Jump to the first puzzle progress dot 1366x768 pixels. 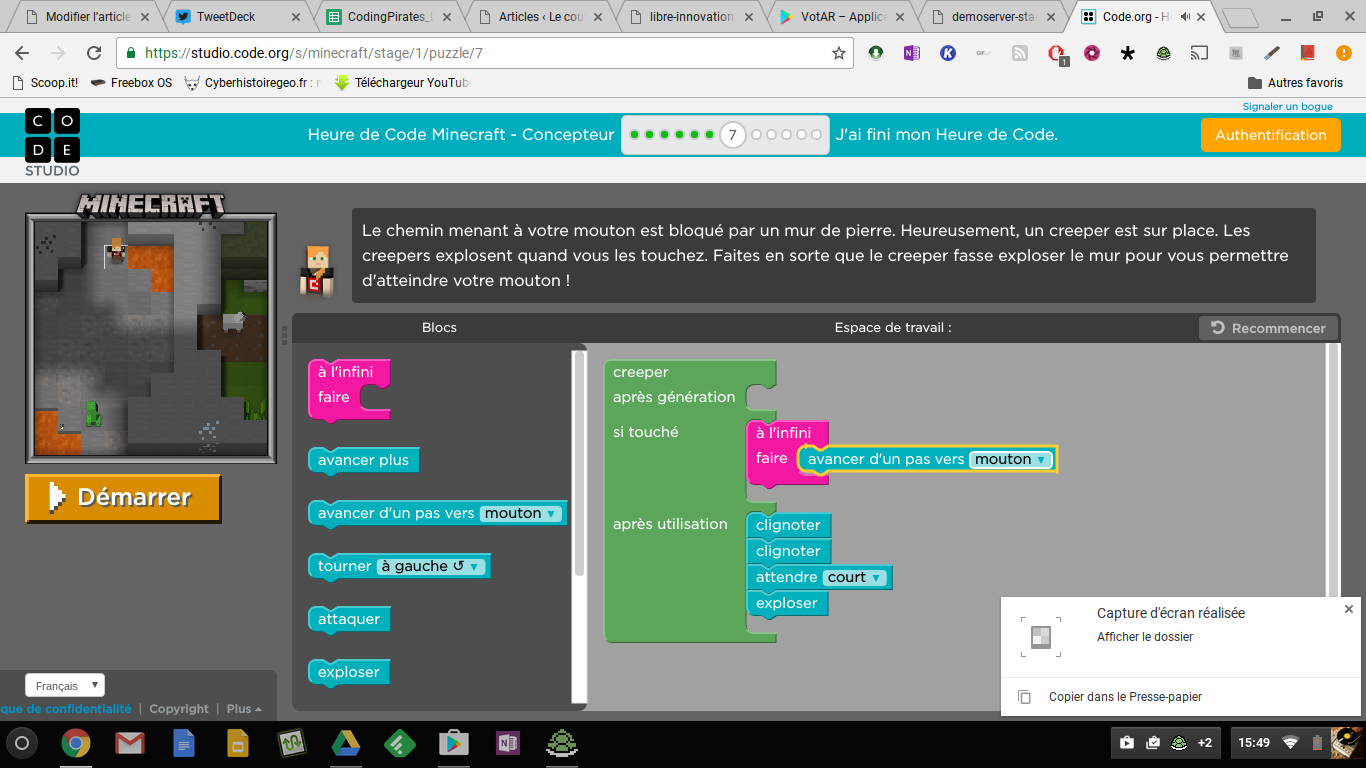tap(634, 135)
